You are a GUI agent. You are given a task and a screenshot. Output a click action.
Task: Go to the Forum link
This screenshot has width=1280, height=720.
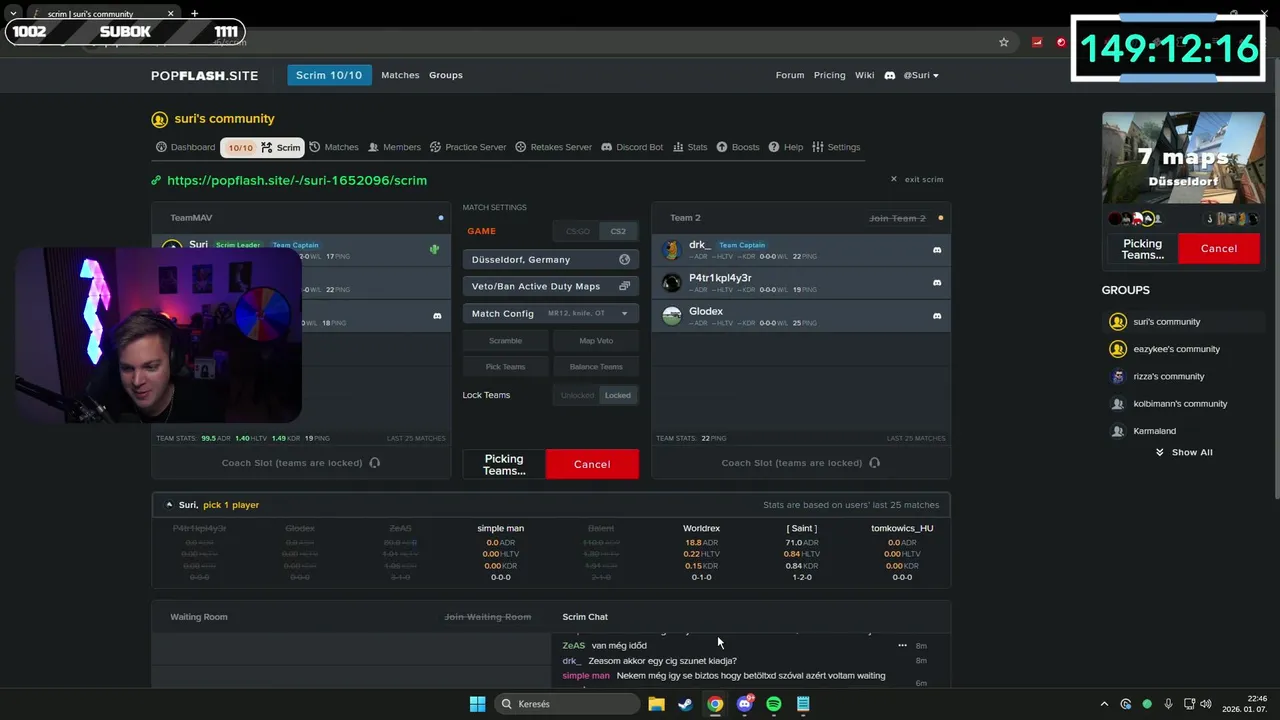[x=790, y=75]
